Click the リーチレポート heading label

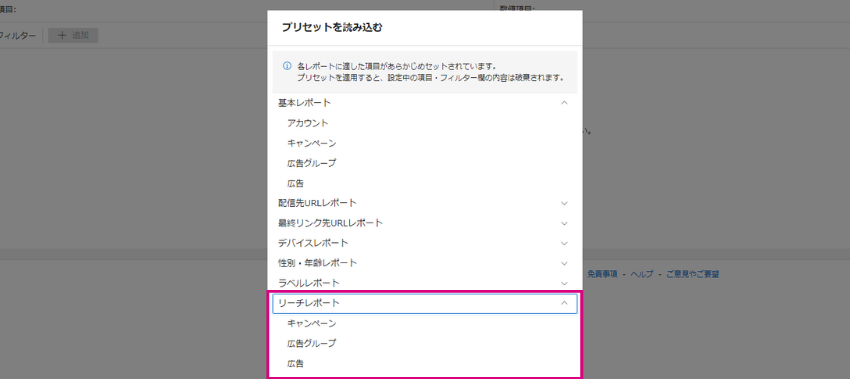pyautogui.click(x=308, y=303)
